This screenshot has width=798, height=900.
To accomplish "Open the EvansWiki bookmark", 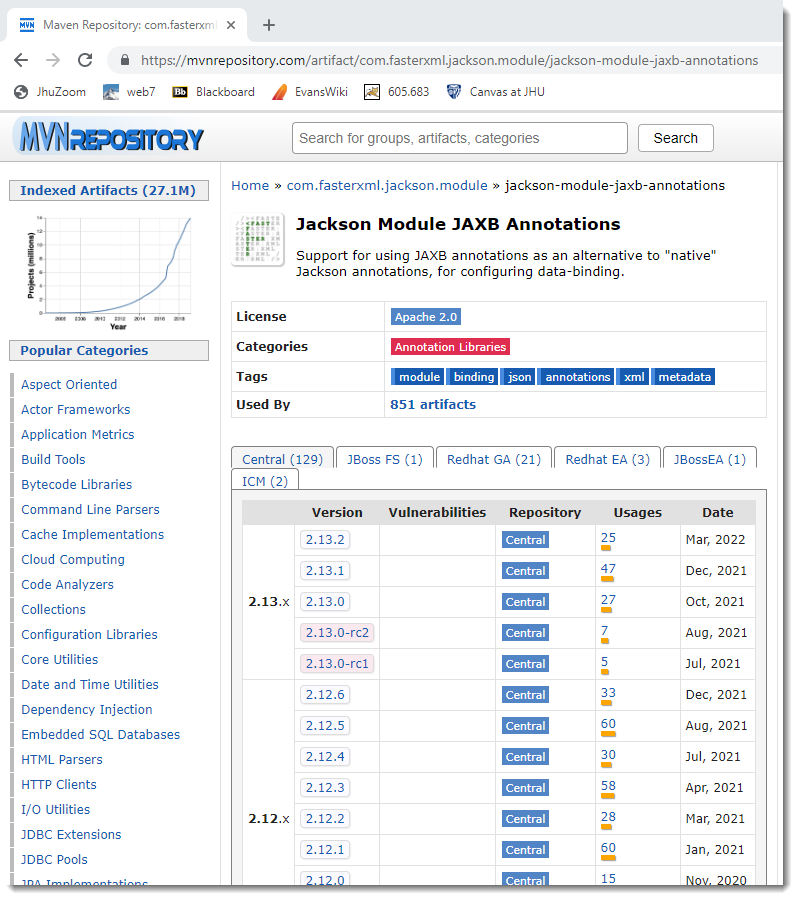I will click(310, 92).
